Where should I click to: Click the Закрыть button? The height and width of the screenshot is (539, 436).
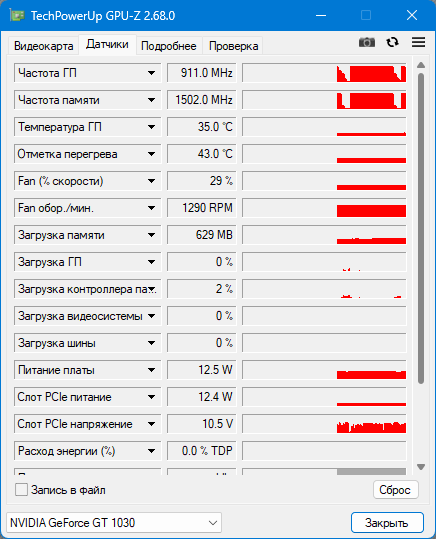387,523
